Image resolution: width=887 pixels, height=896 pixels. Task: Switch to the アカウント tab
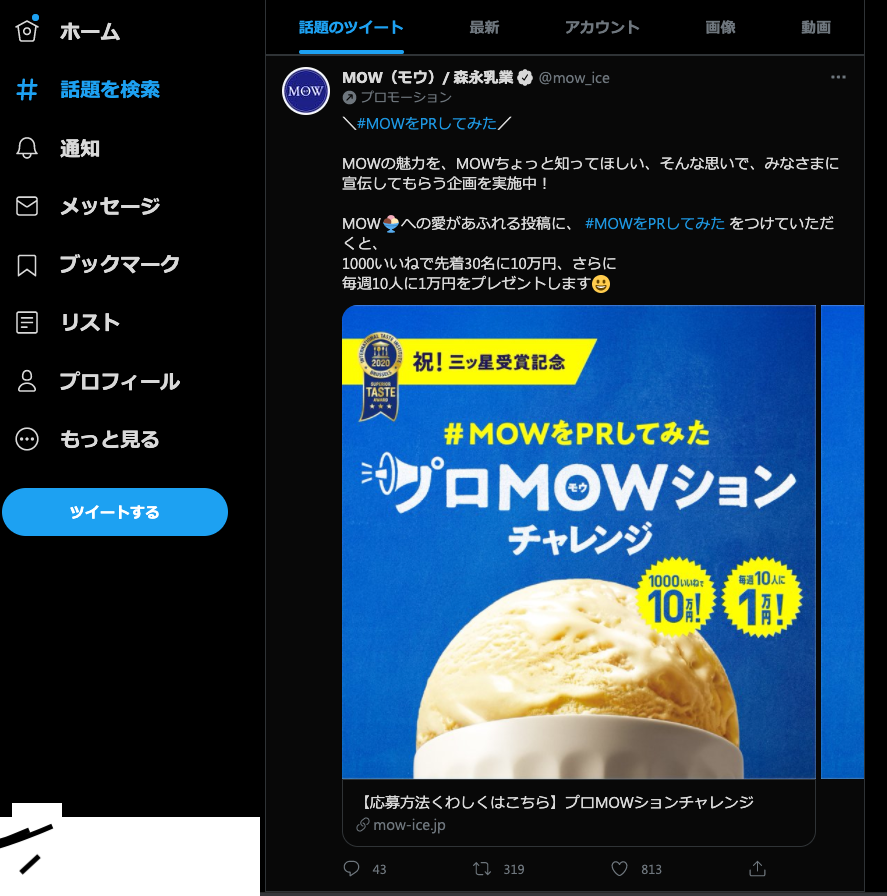coord(602,27)
